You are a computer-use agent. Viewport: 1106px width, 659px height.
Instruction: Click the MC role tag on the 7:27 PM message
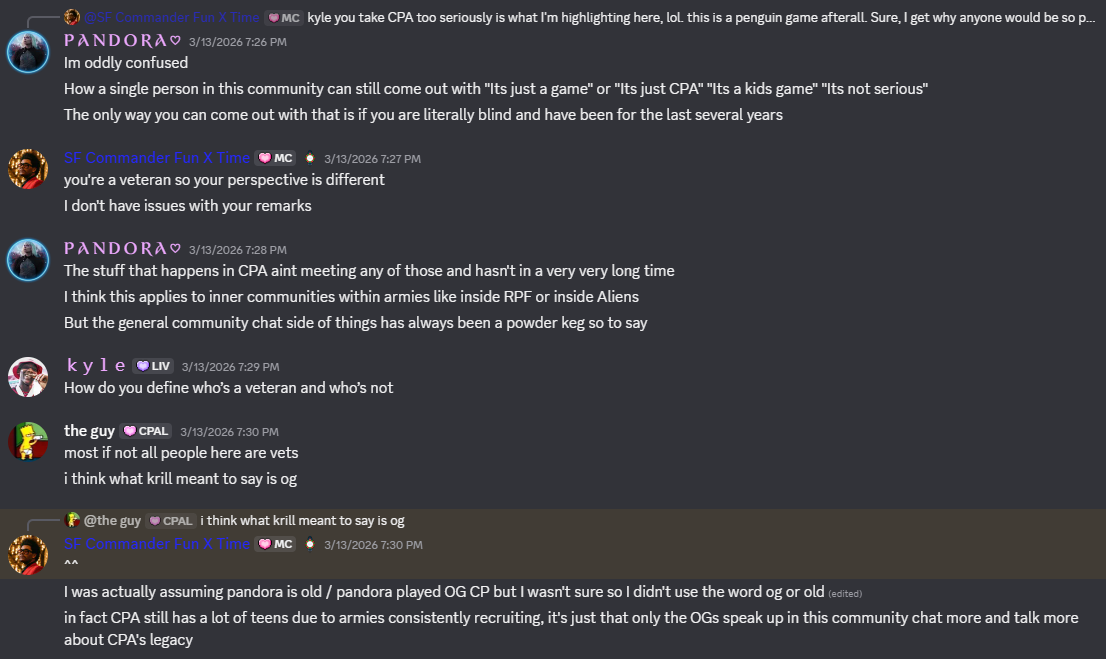pyautogui.click(x=276, y=158)
